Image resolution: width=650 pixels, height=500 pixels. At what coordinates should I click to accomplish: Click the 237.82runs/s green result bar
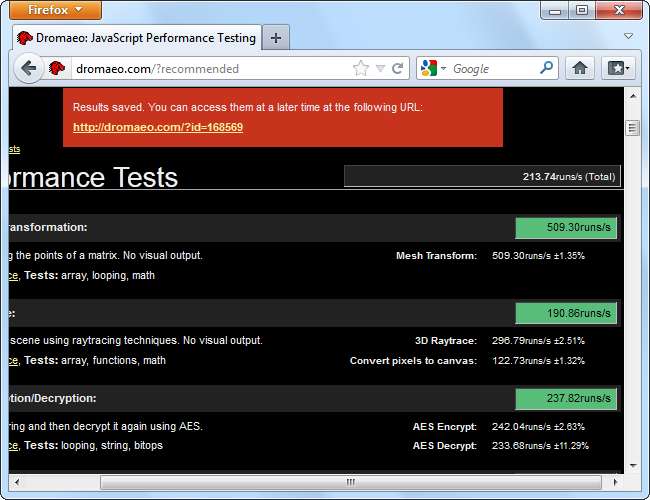[566, 399]
